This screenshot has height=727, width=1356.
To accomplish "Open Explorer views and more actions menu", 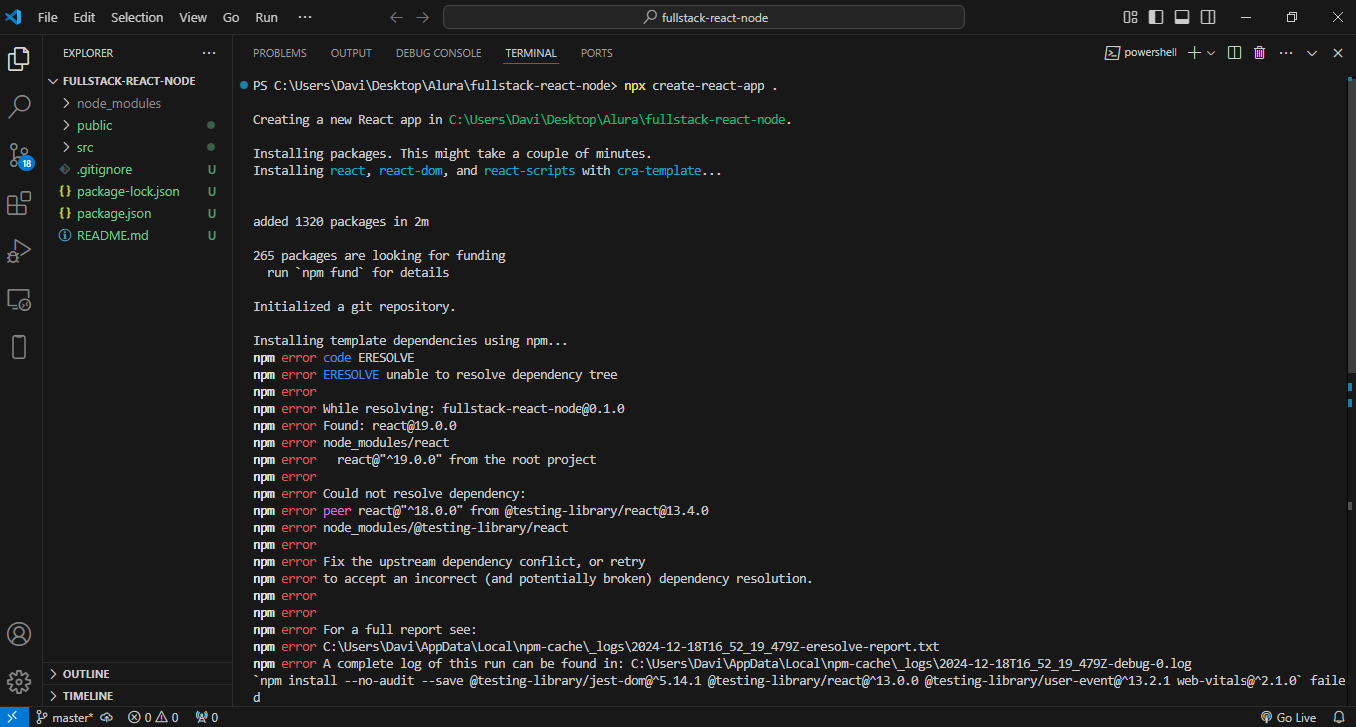I will click(x=208, y=53).
